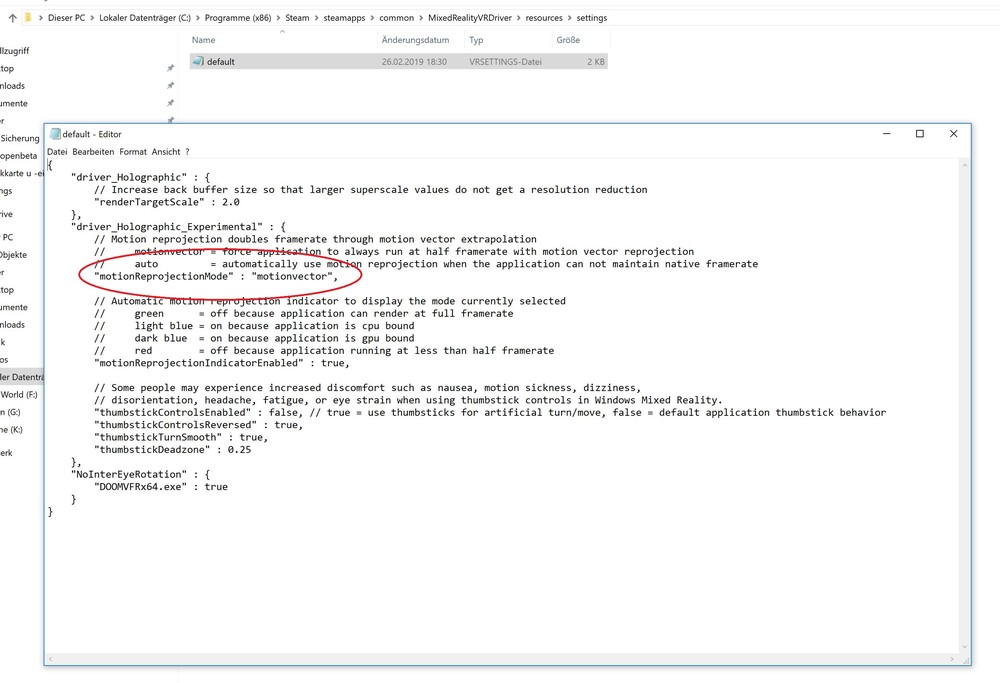The image size is (1000, 683).
Task: Click the "DOOMVFRx64.exe" : true line
Action: [x=161, y=487]
